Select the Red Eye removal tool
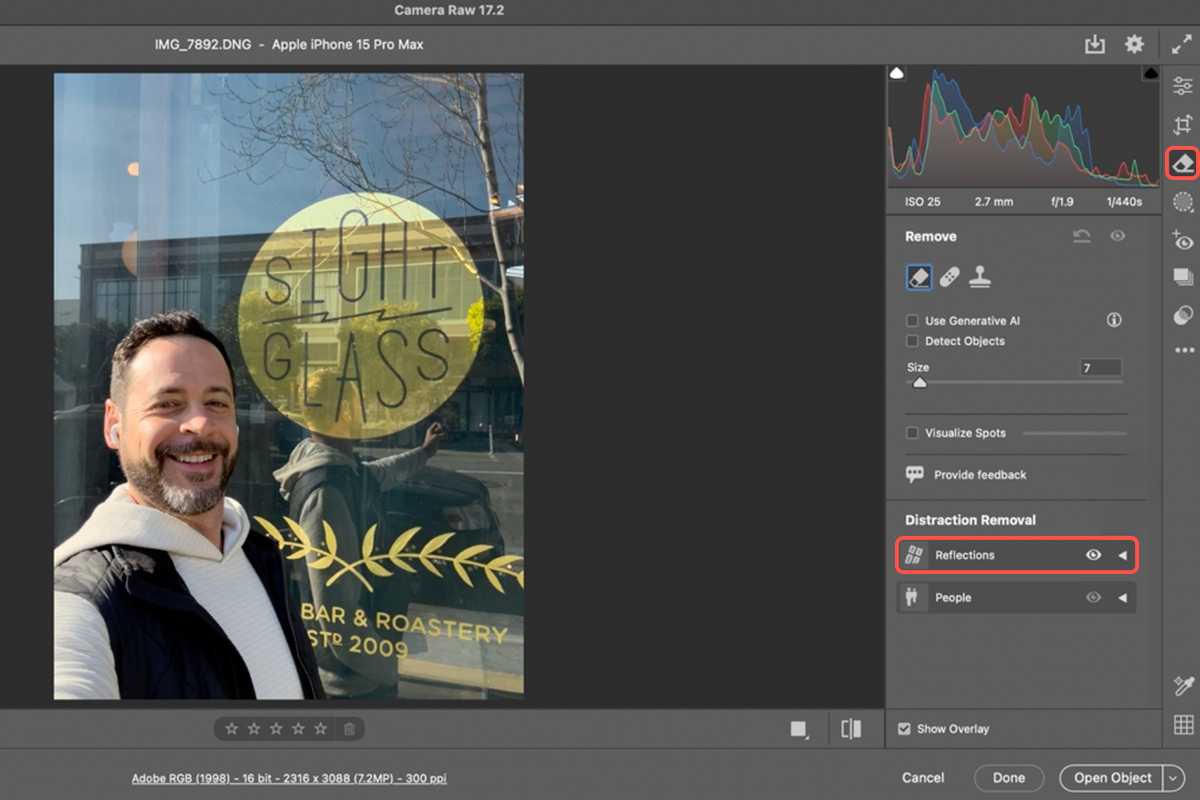This screenshot has width=1200, height=800. [1182, 240]
